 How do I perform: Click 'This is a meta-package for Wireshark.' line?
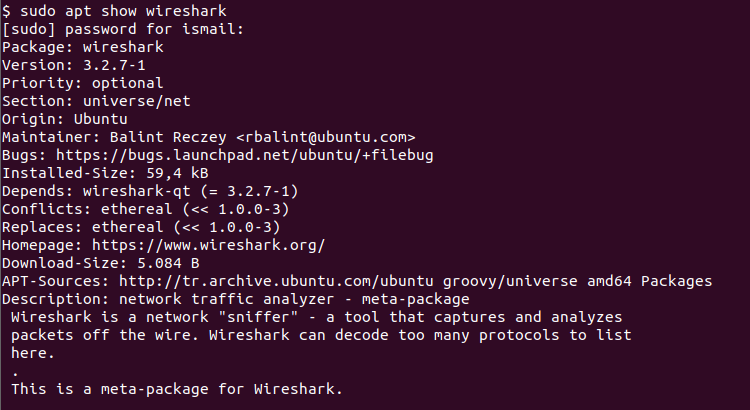pos(177,389)
